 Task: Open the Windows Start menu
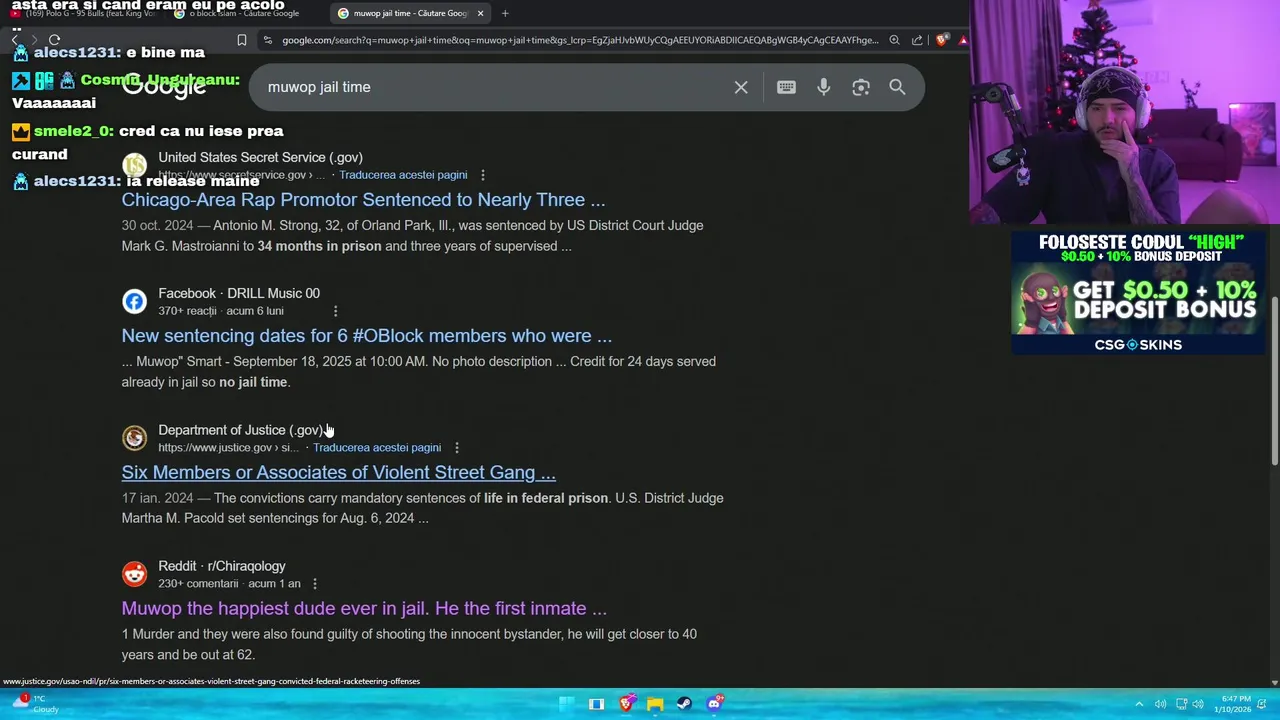(x=567, y=704)
